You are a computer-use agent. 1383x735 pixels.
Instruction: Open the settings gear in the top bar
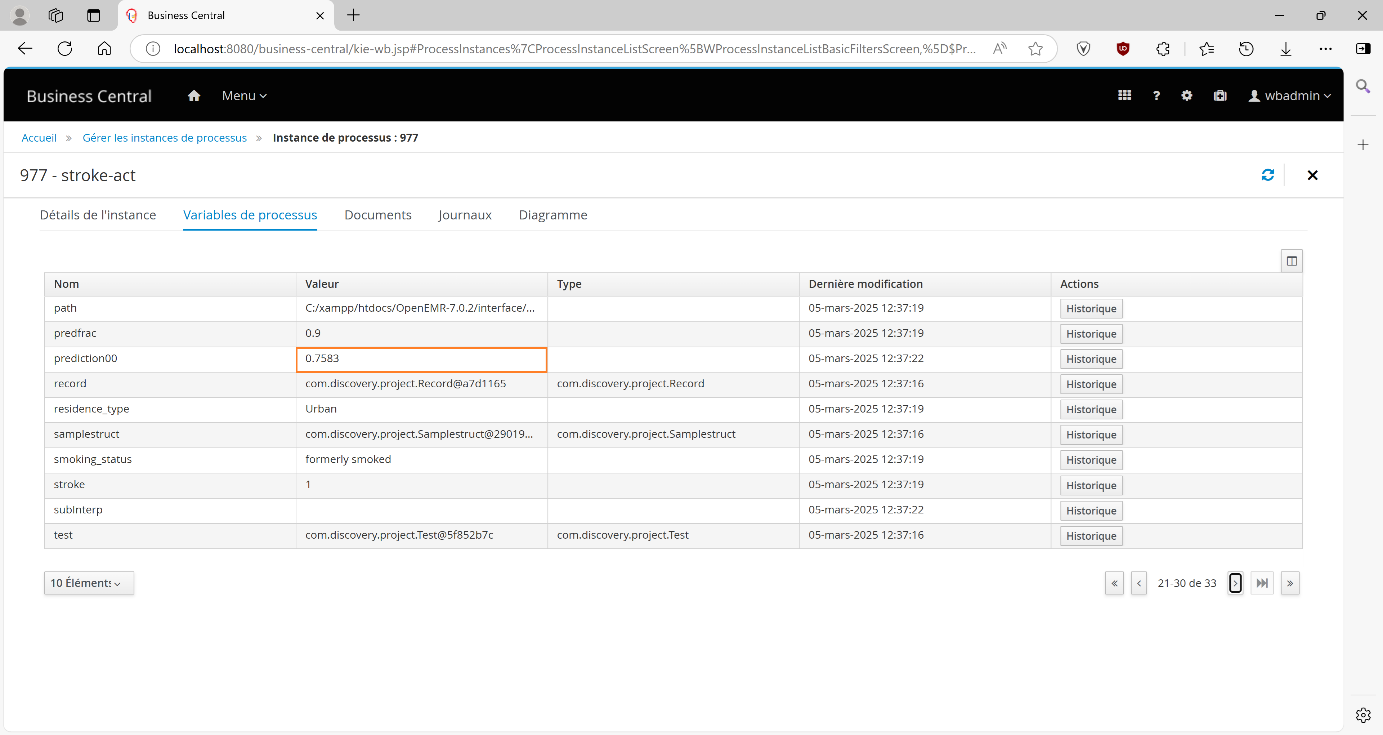click(1187, 95)
